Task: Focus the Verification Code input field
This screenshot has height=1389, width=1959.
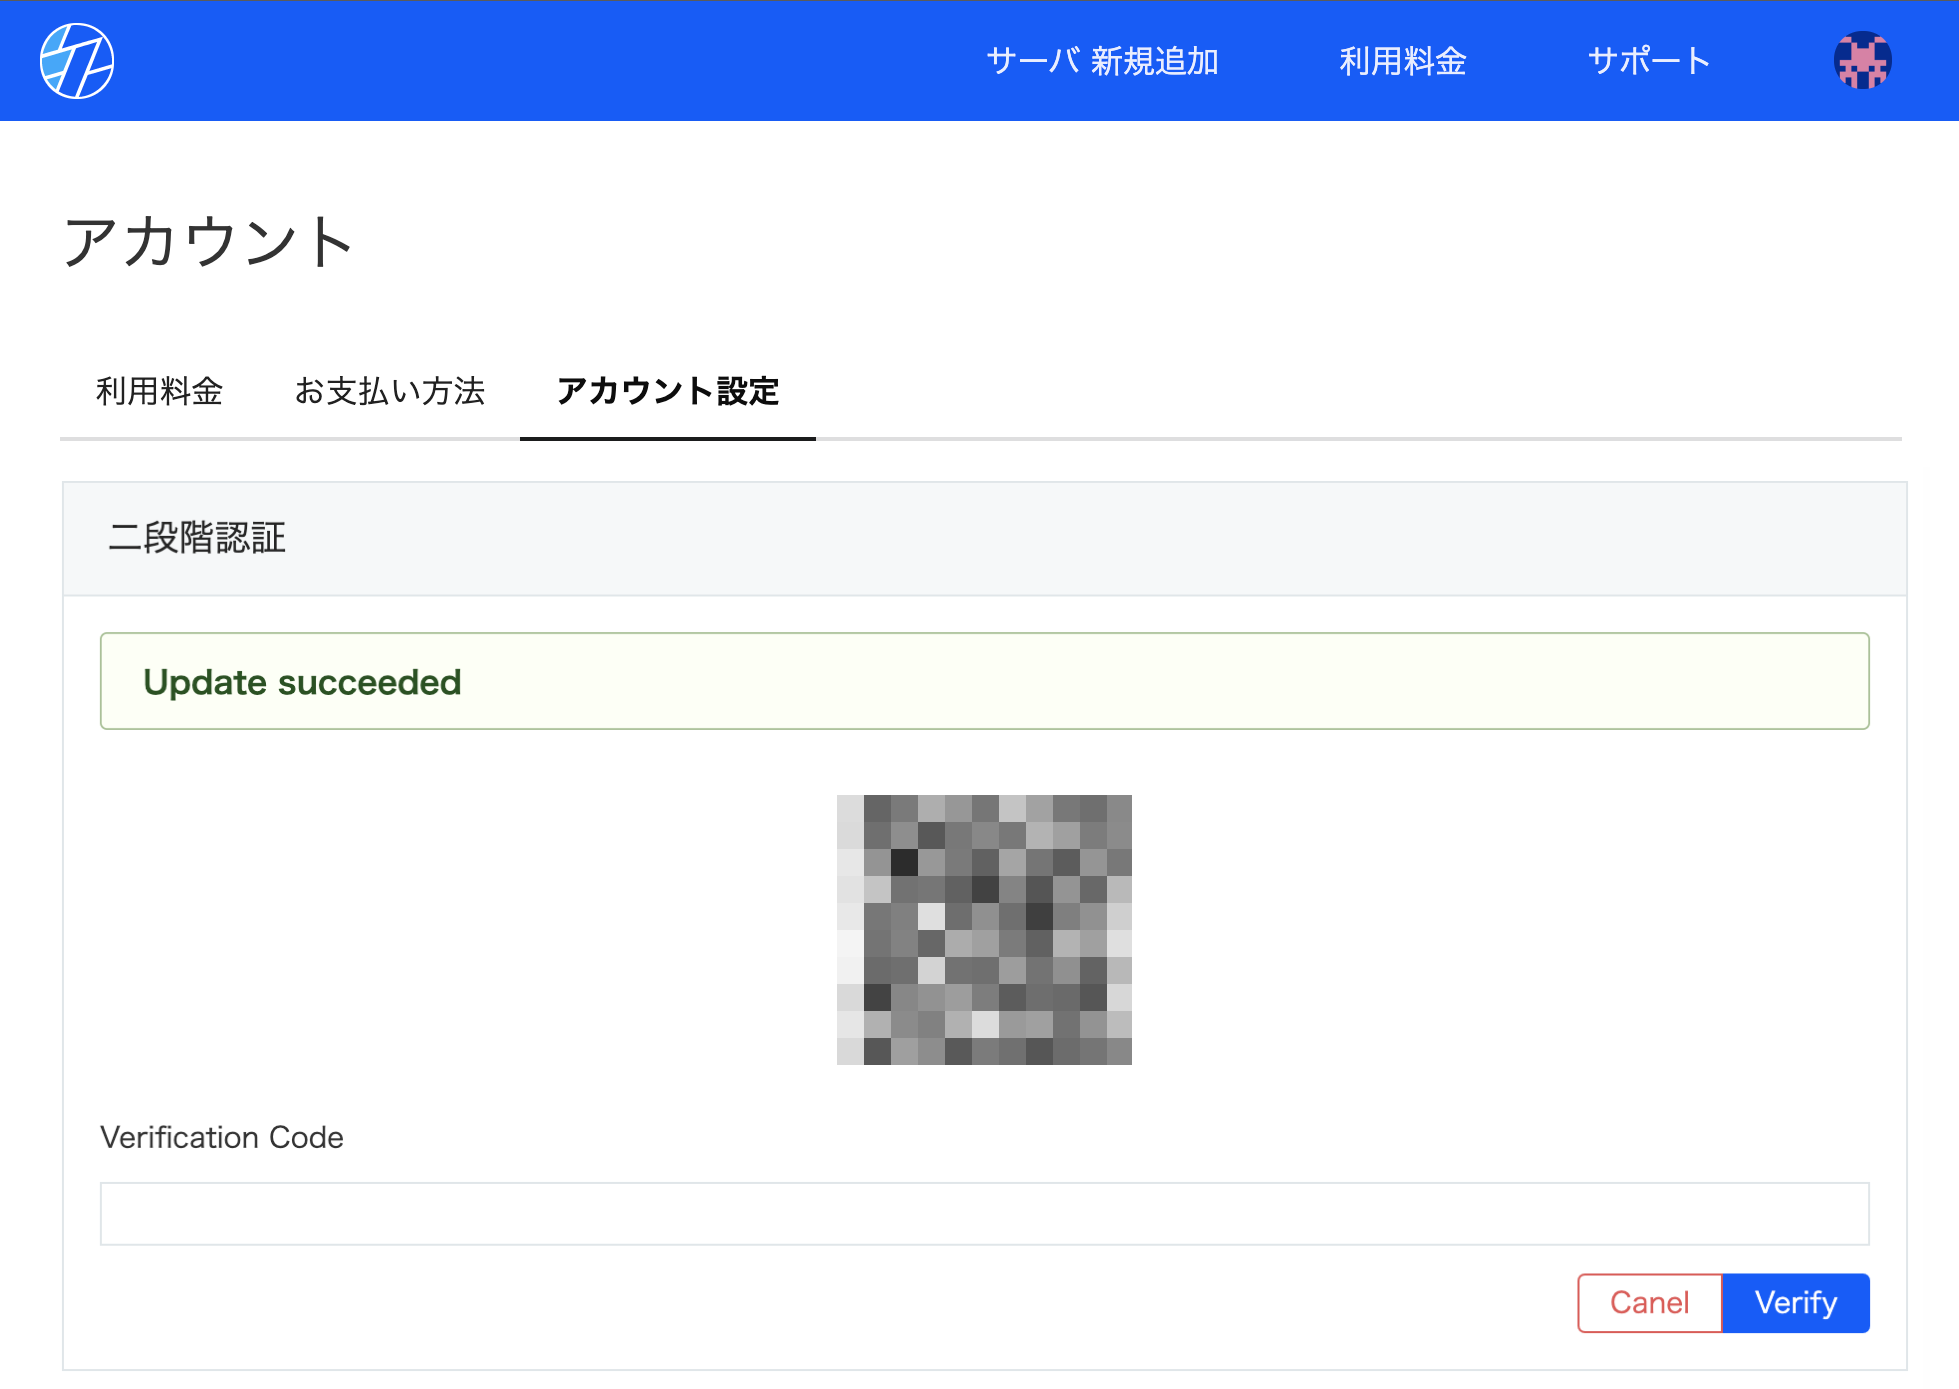Action: tap(984, 1214)
